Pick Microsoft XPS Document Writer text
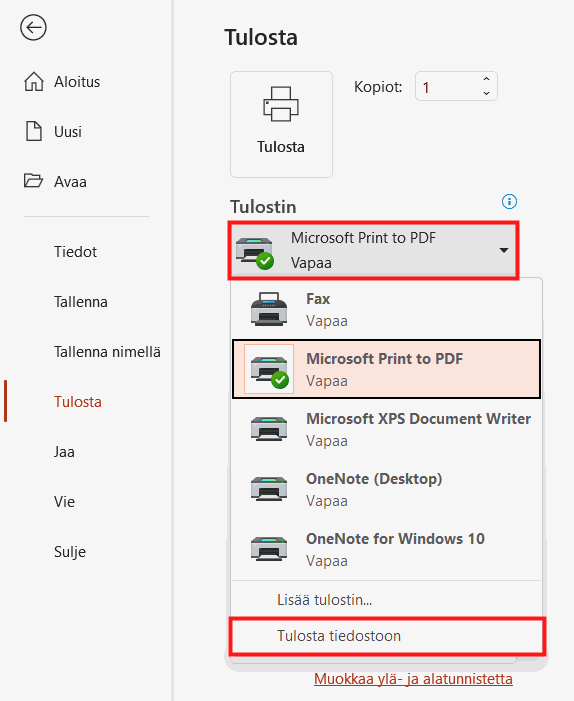574x701 pixels. click(418, 419)
